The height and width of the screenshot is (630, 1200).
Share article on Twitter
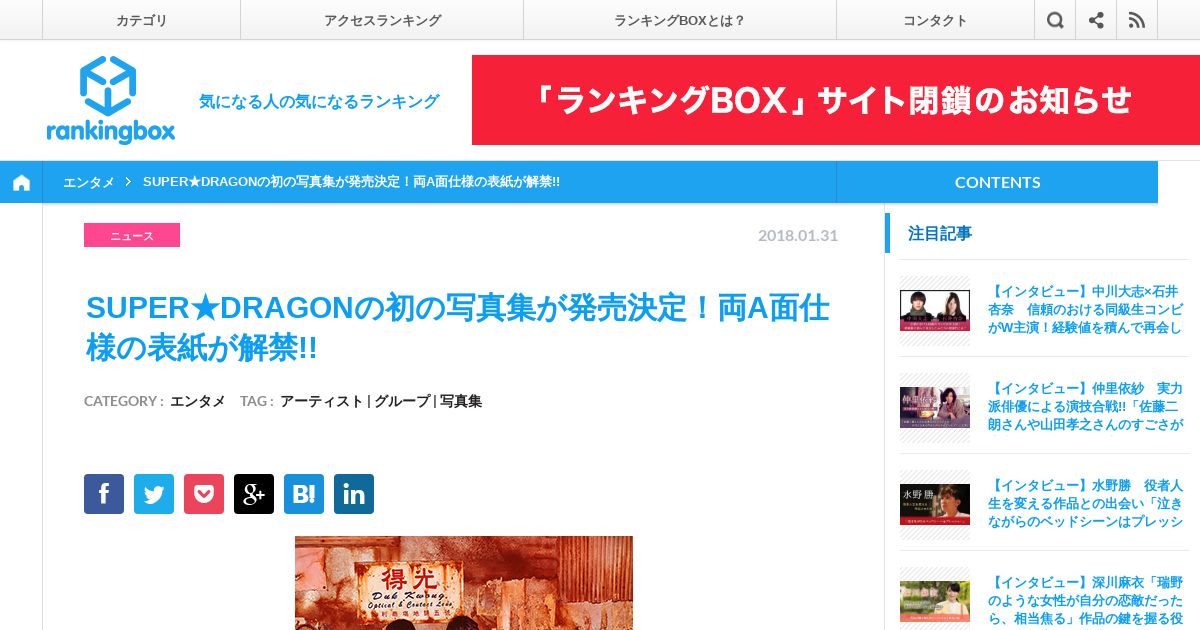[154, 494]
